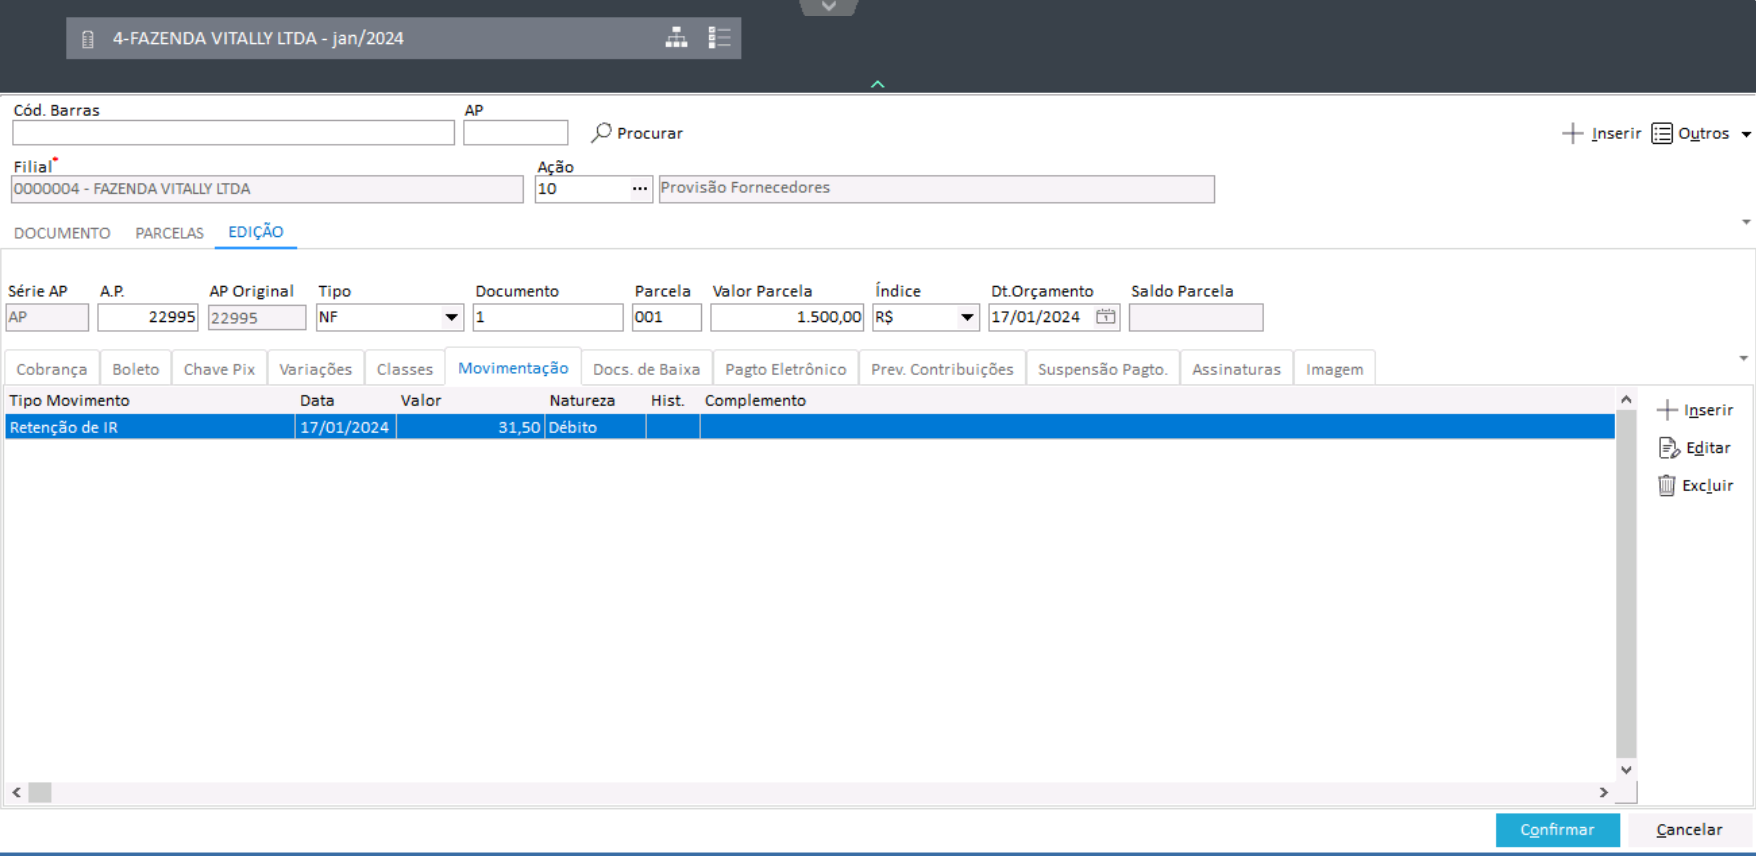Click the Ação lookup ellipsis button
Image resolution: width=1756 pixels, height=856 pixels.
pyautogui.click(x=639, y=189)
